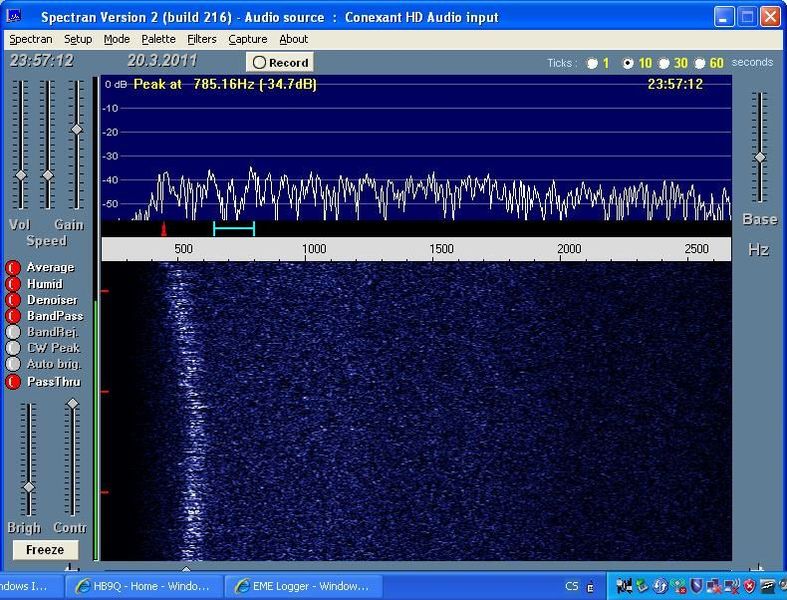Enable the CW Peak filter
The height and width of the screenshot is (600, 787).
[13, 348]
